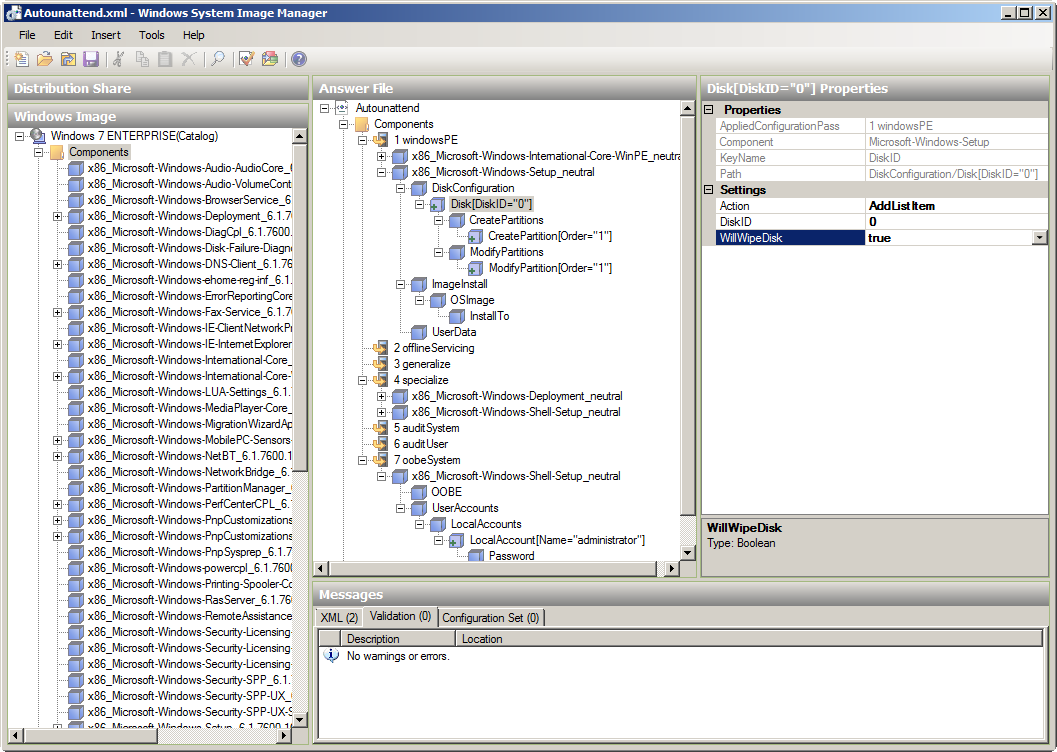Select the 5 auditSystem pass
The image size is (1057, 752).
coord(426,428)
